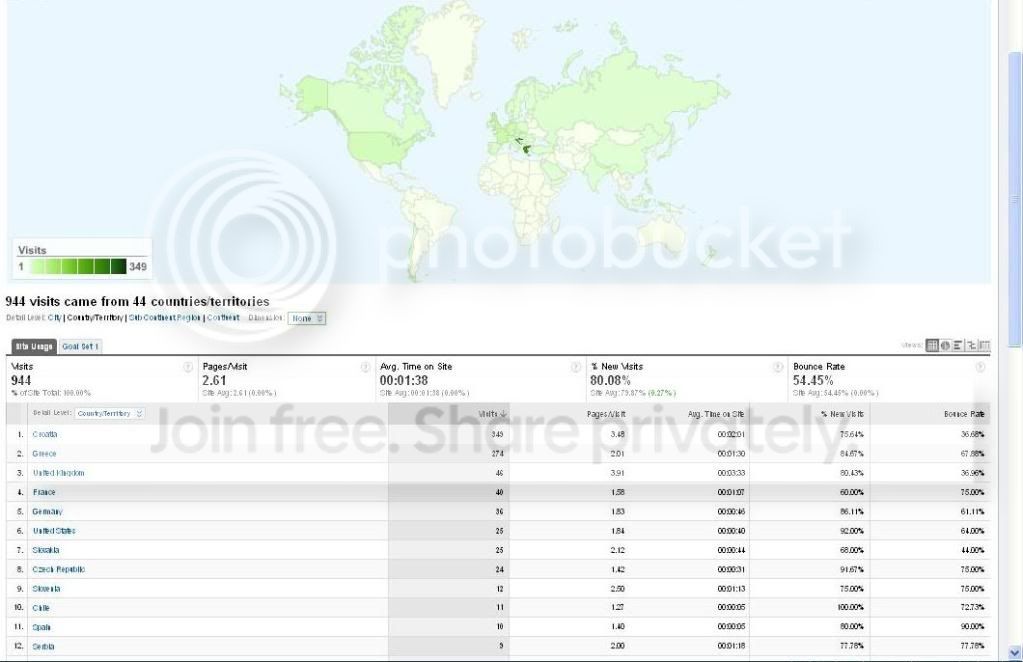Open the France country link
Image resolution: width=1023 pixels, height=662 pixels.
tap(44, 492)
